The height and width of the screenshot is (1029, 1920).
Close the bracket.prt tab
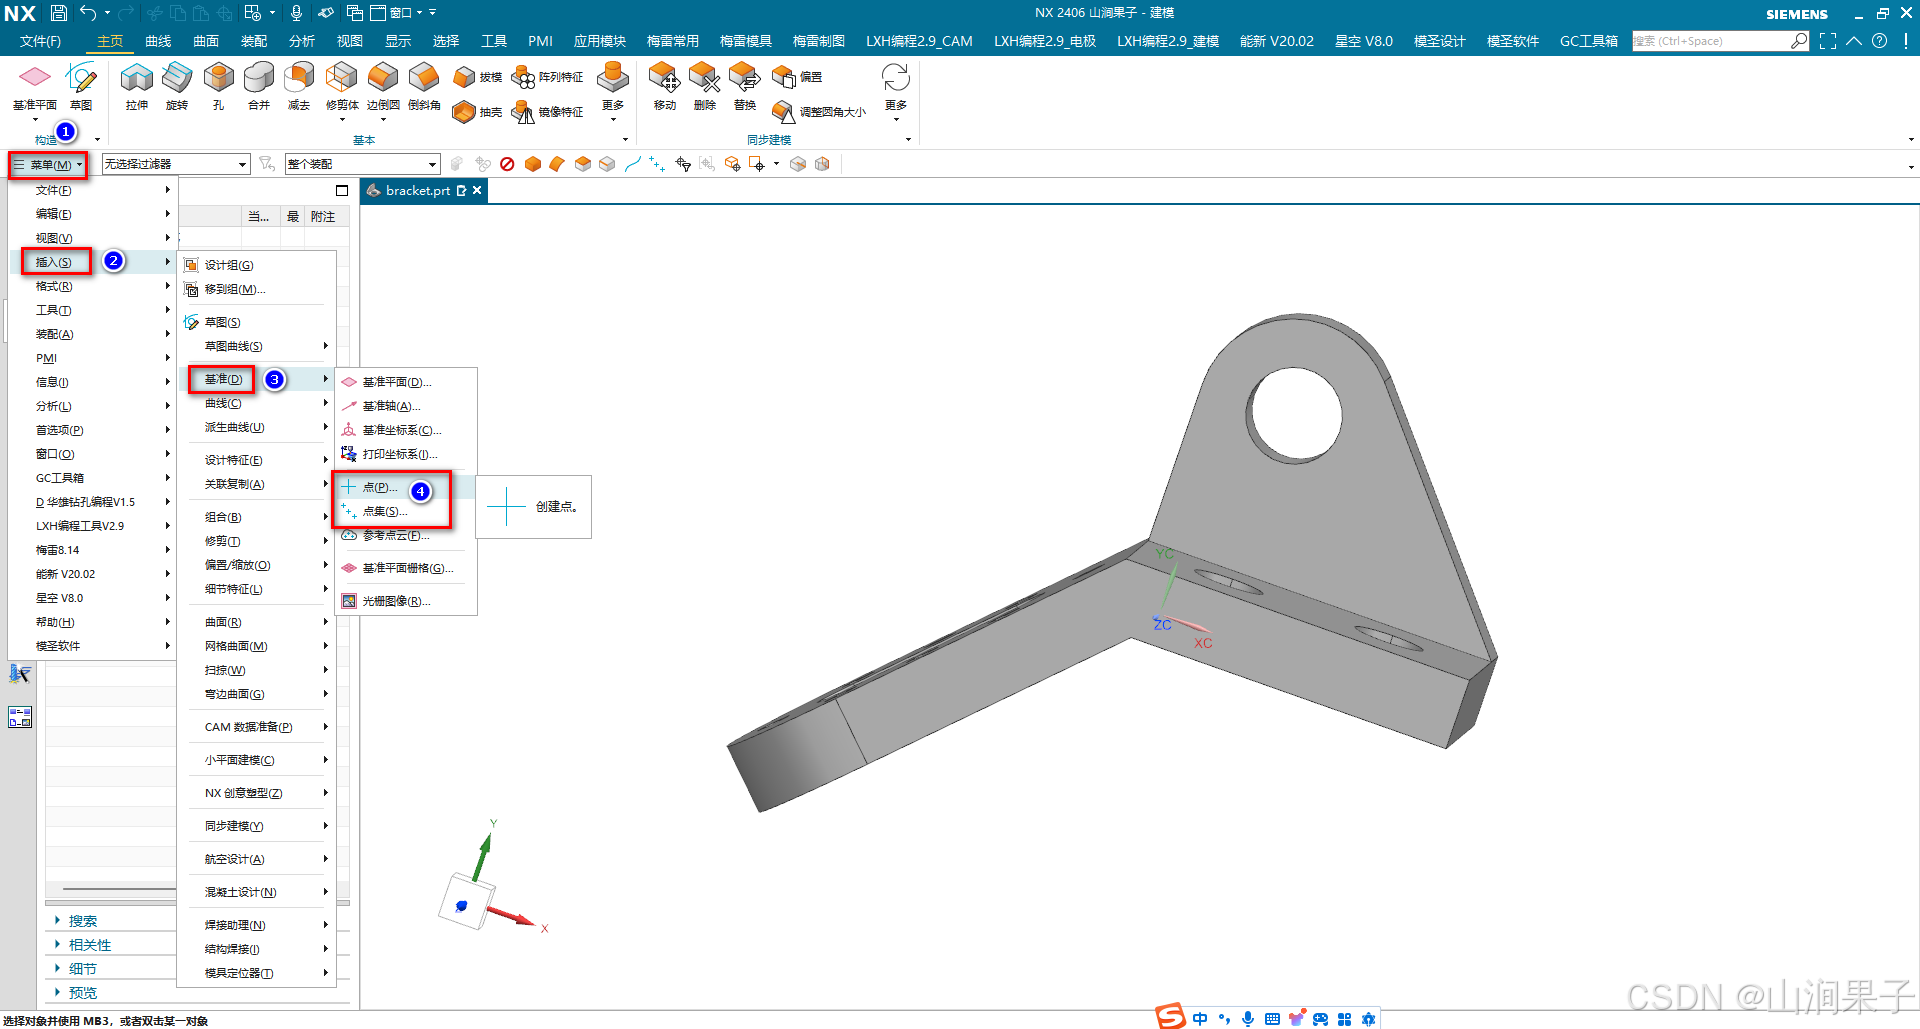pyautogui.click(x=477, y=191)
